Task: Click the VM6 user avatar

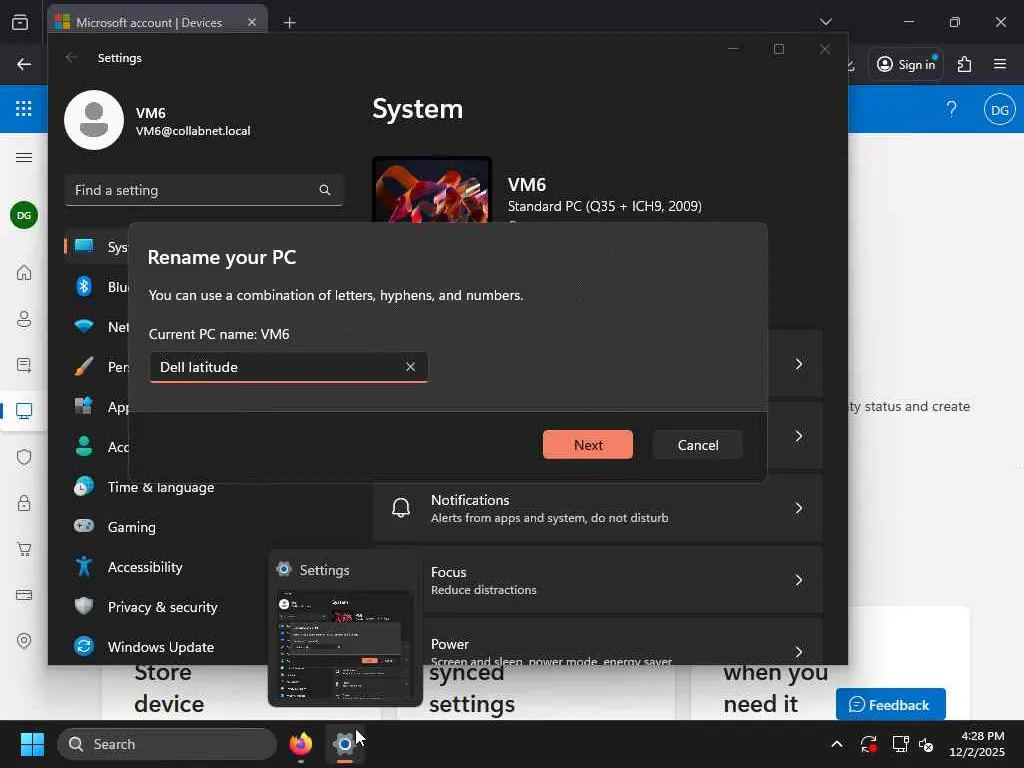Action: click(x=93, y=120)
